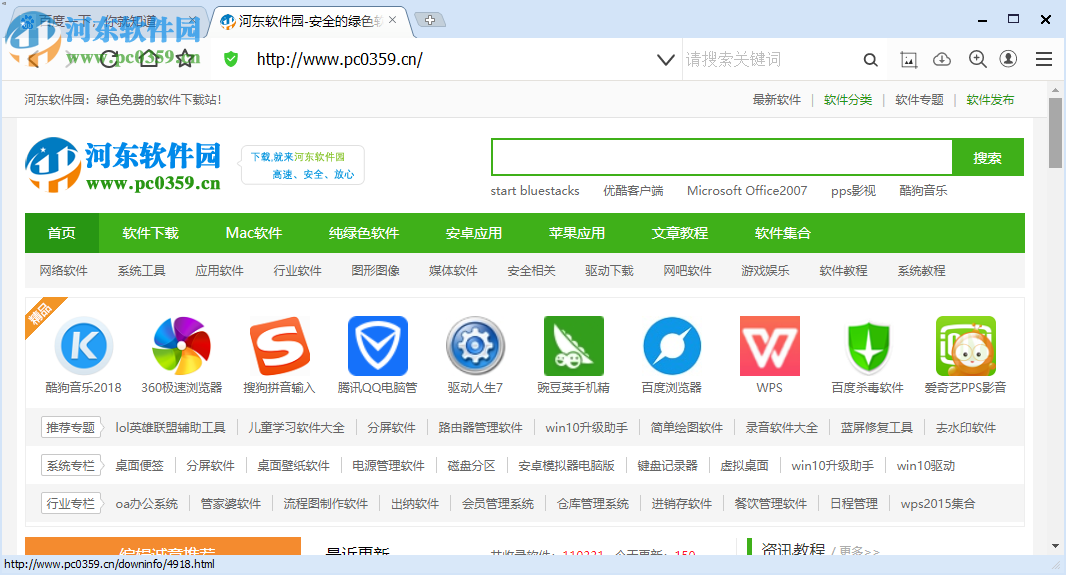The height and width of the screenshot is (575, 1066).
Task: Open the browser hamburger menu
Action: tap(1044, 59)
